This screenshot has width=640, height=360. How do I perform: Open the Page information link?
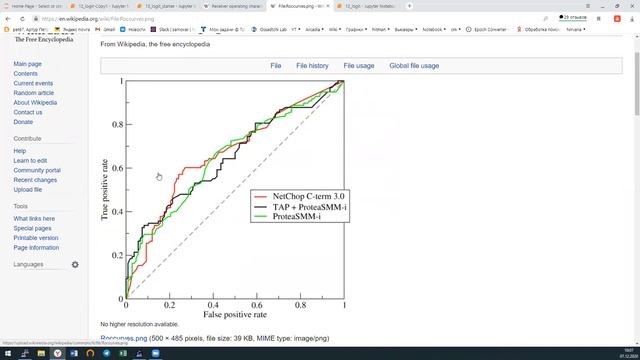(x=36, y=248)
